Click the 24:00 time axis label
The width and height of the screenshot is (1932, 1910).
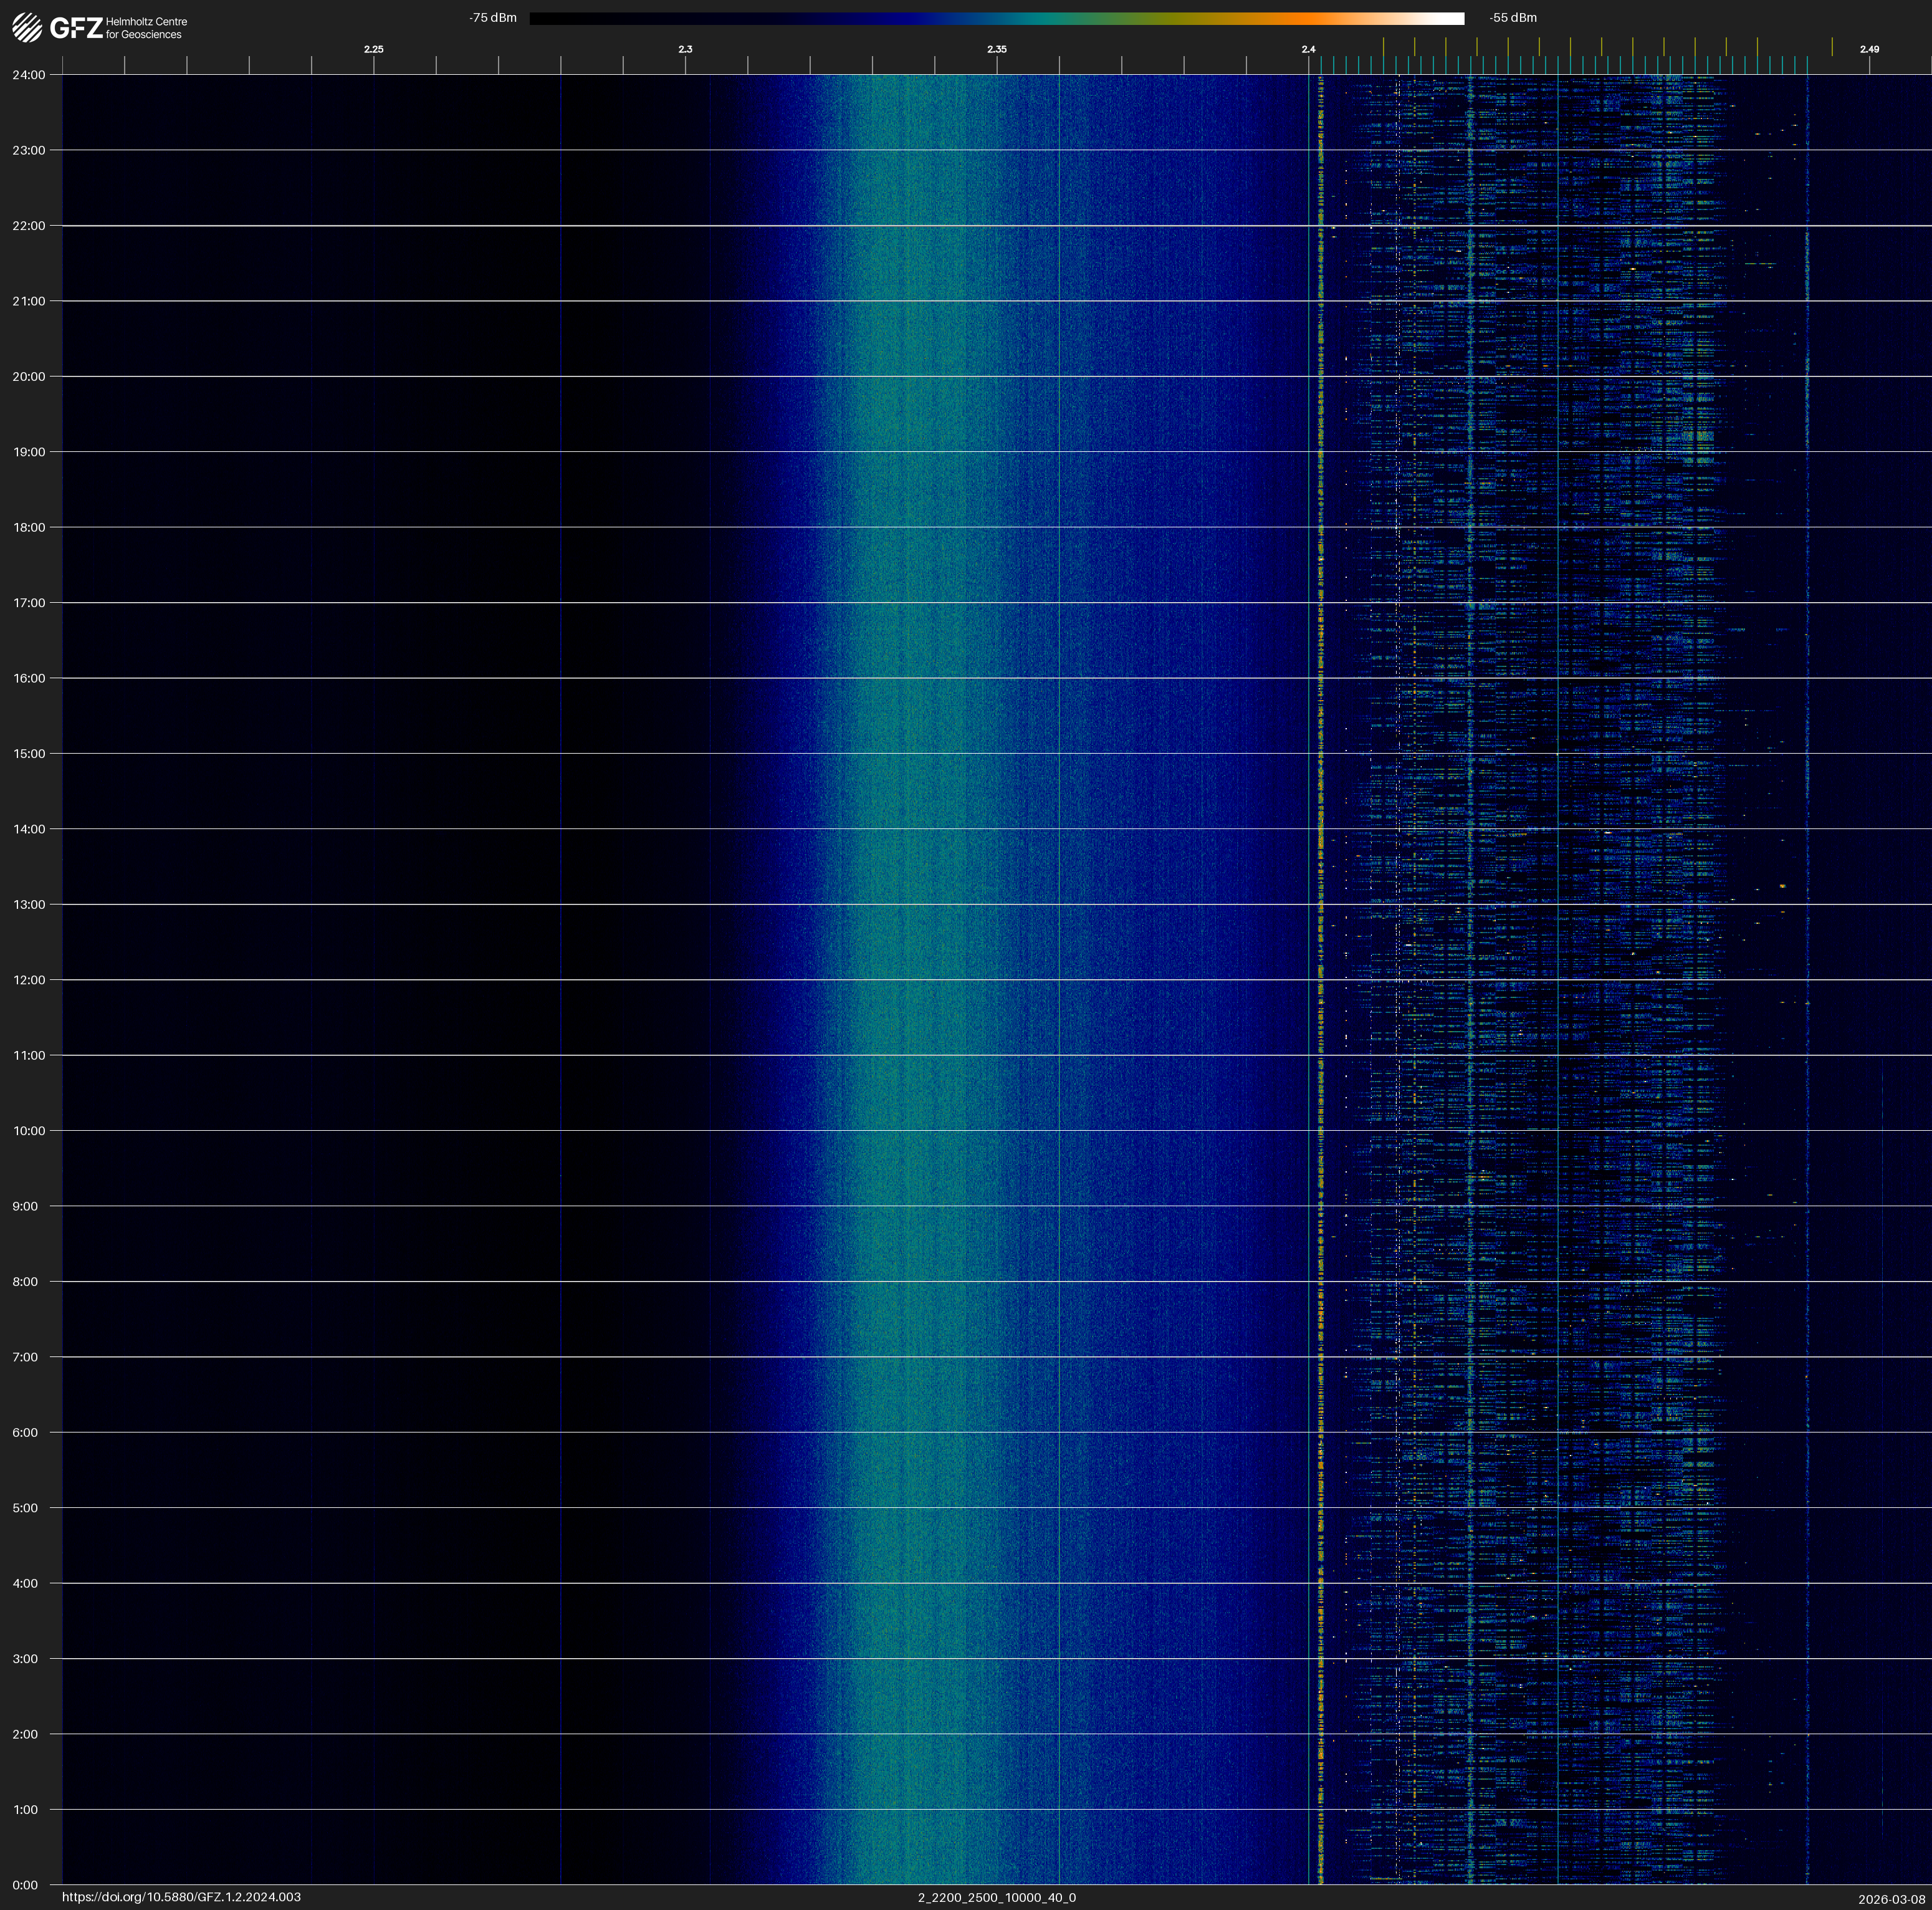click(29, 75)
